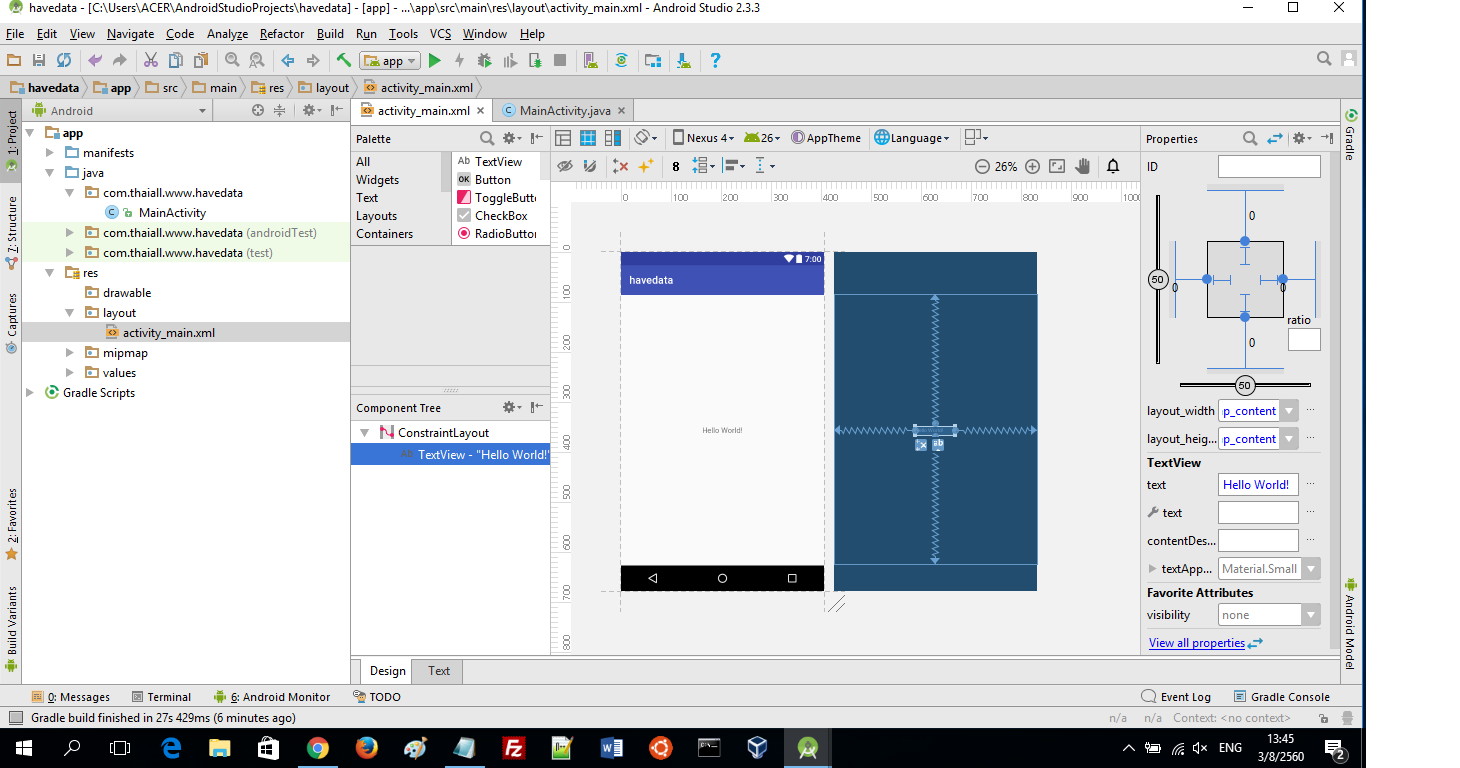Expand the manifests folder
Screen dimensions: 1460x768
pos(51,153)
